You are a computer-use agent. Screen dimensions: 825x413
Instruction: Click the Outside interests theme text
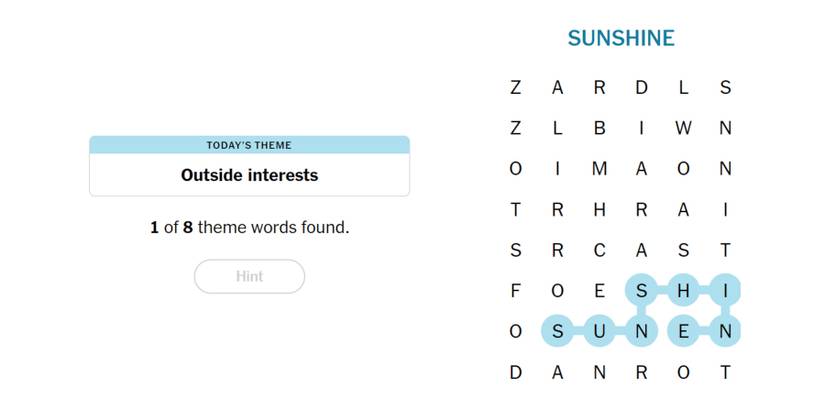[x=249, y=175]
